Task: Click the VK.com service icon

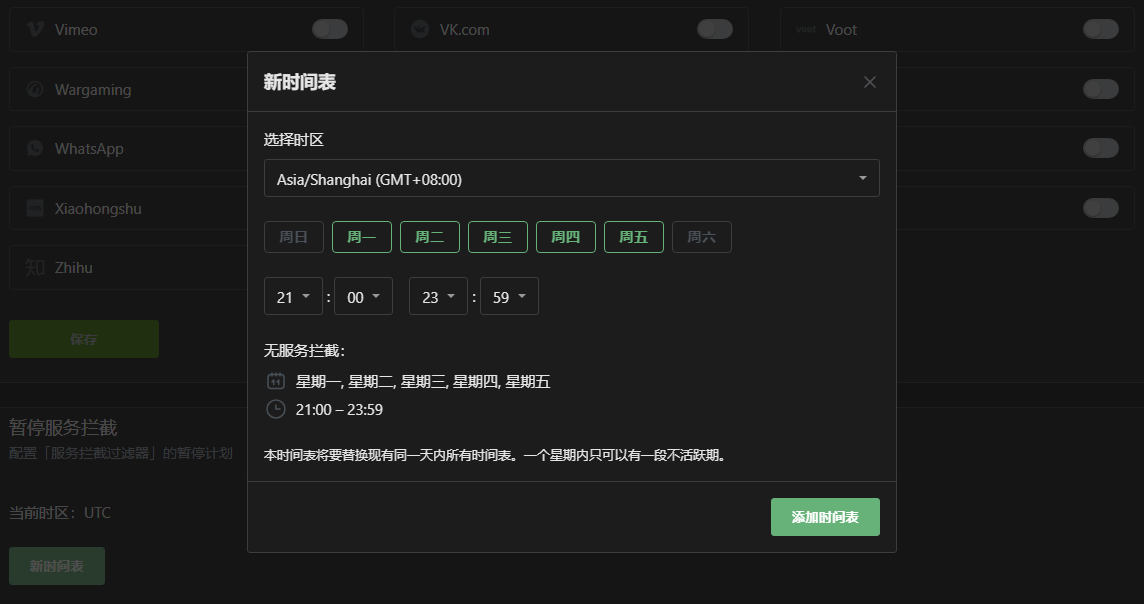Action: click(x=419, y=29)
